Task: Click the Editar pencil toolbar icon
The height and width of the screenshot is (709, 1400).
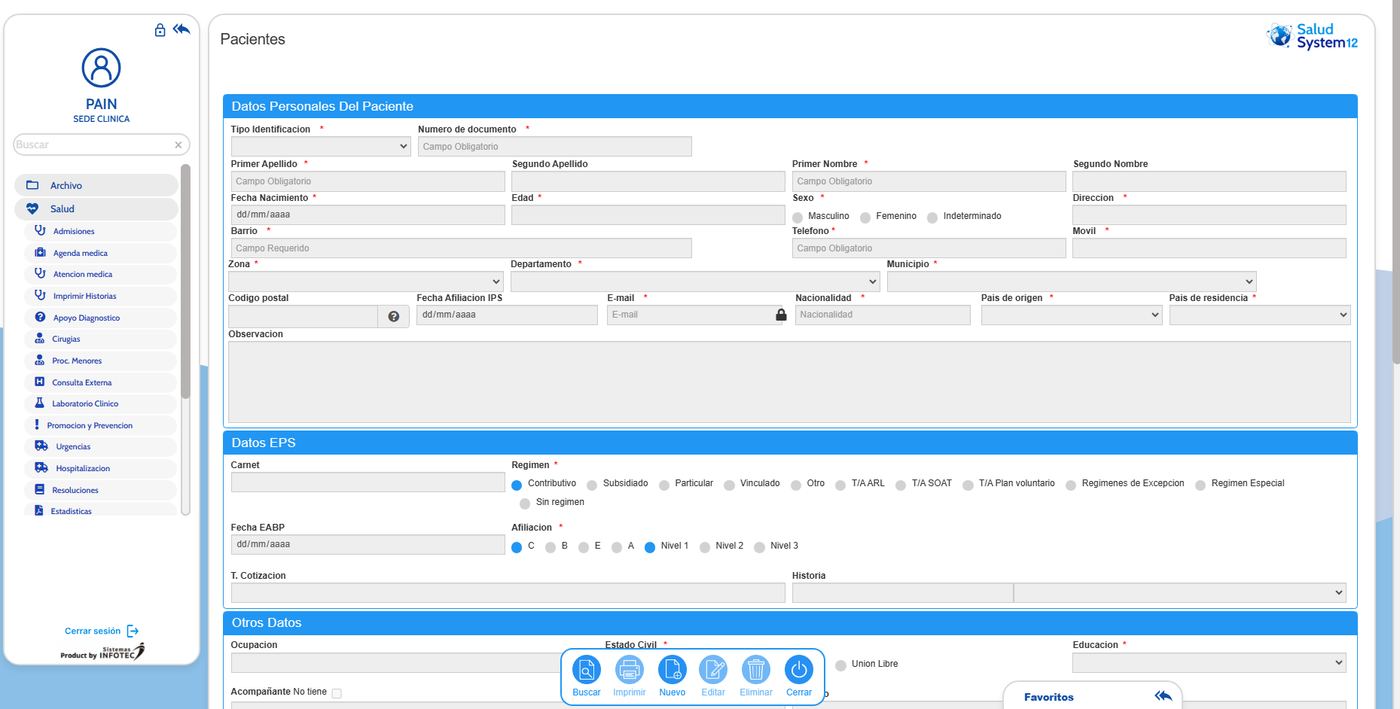Action: [713, 670]
